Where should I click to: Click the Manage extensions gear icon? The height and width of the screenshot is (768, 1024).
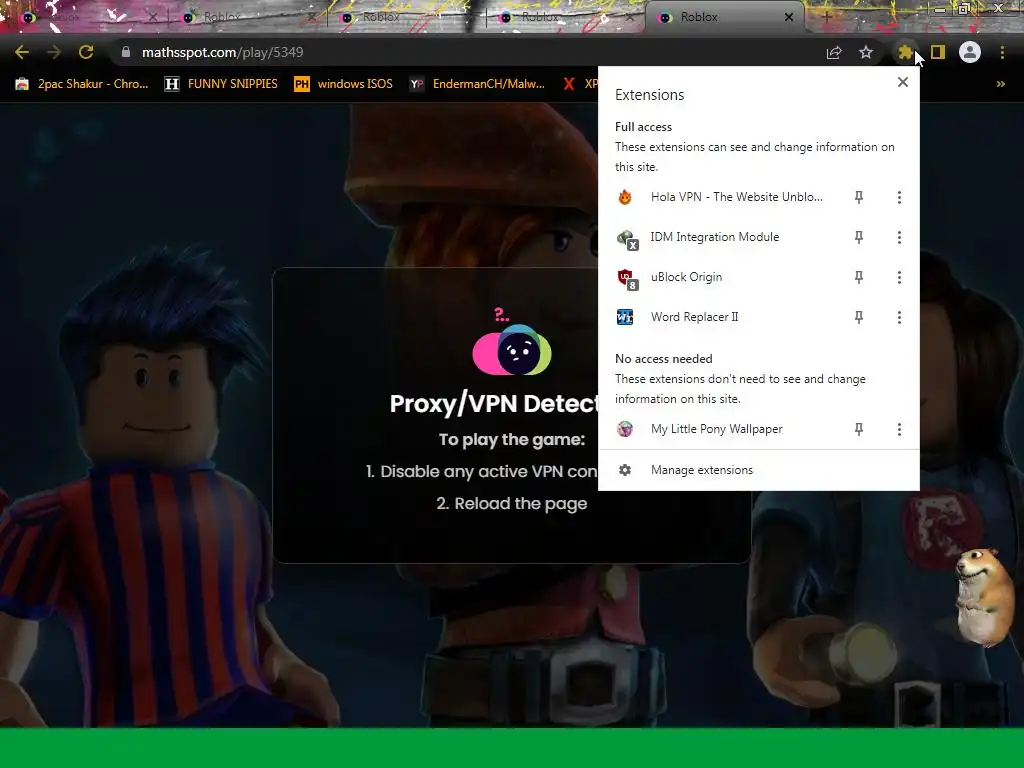625,470
